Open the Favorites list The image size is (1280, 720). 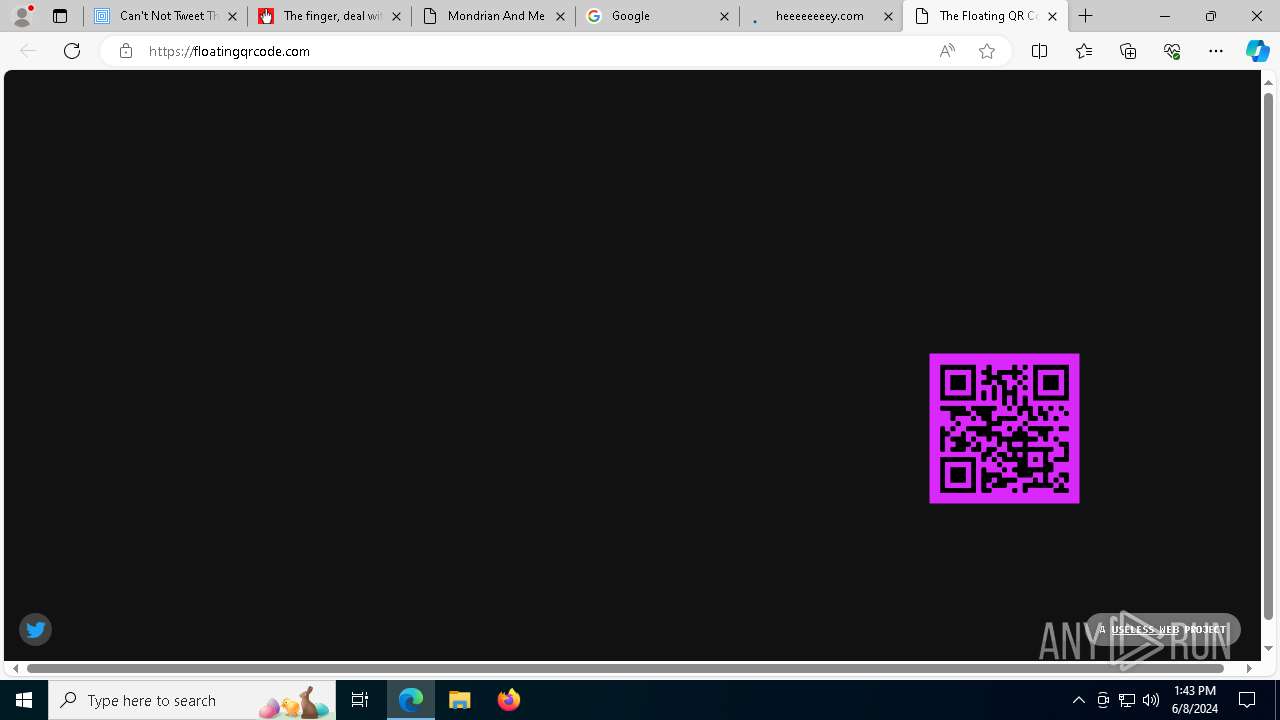tap(1083, 51)
